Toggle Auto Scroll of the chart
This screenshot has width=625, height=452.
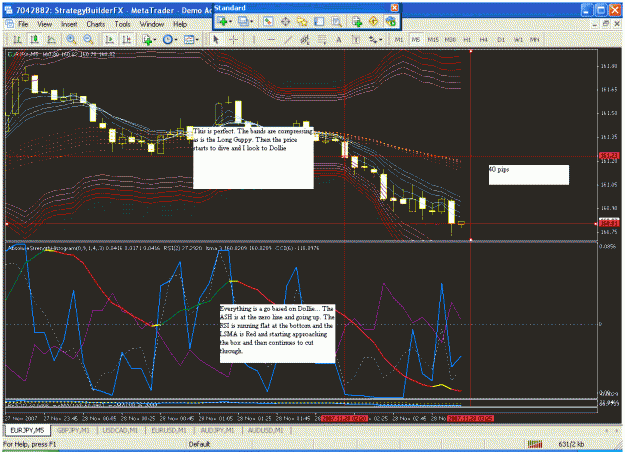109,39
